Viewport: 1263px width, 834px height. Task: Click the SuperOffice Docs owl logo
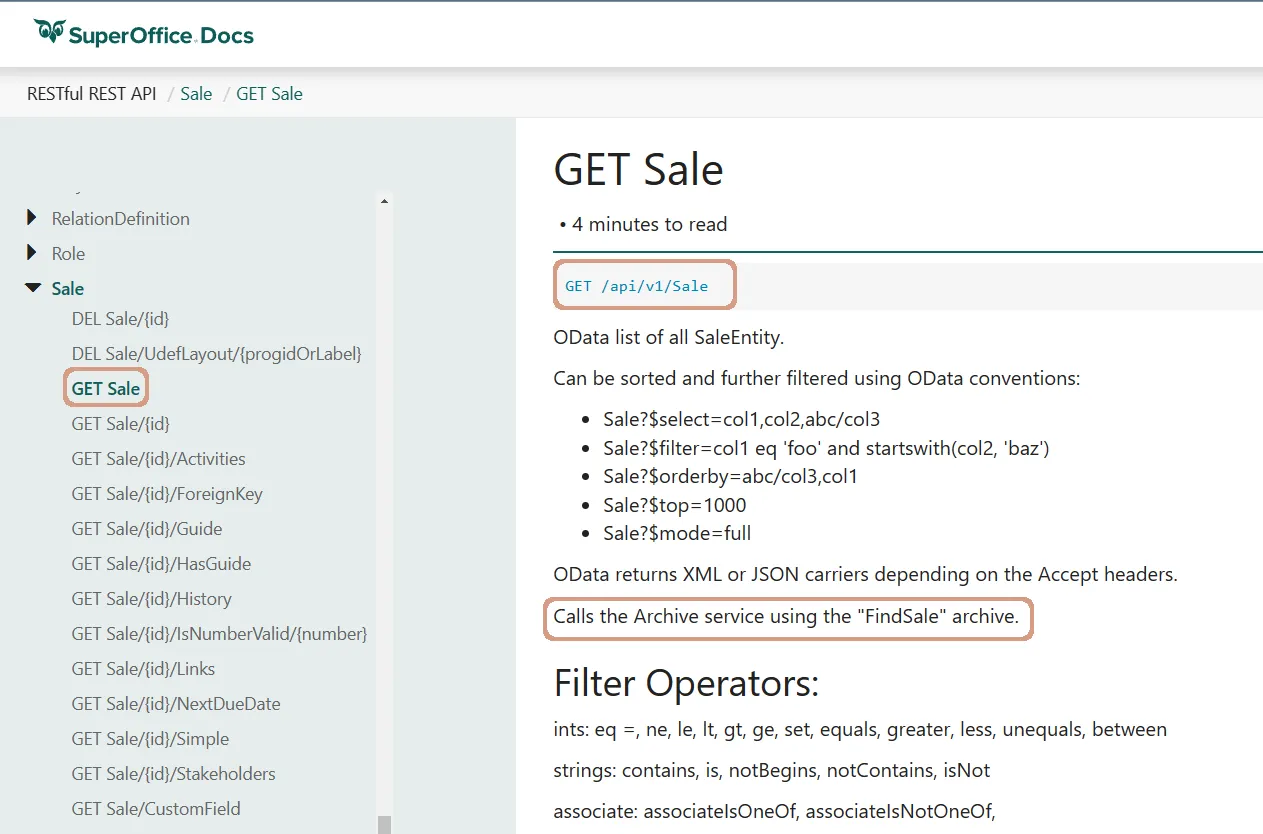50,32
